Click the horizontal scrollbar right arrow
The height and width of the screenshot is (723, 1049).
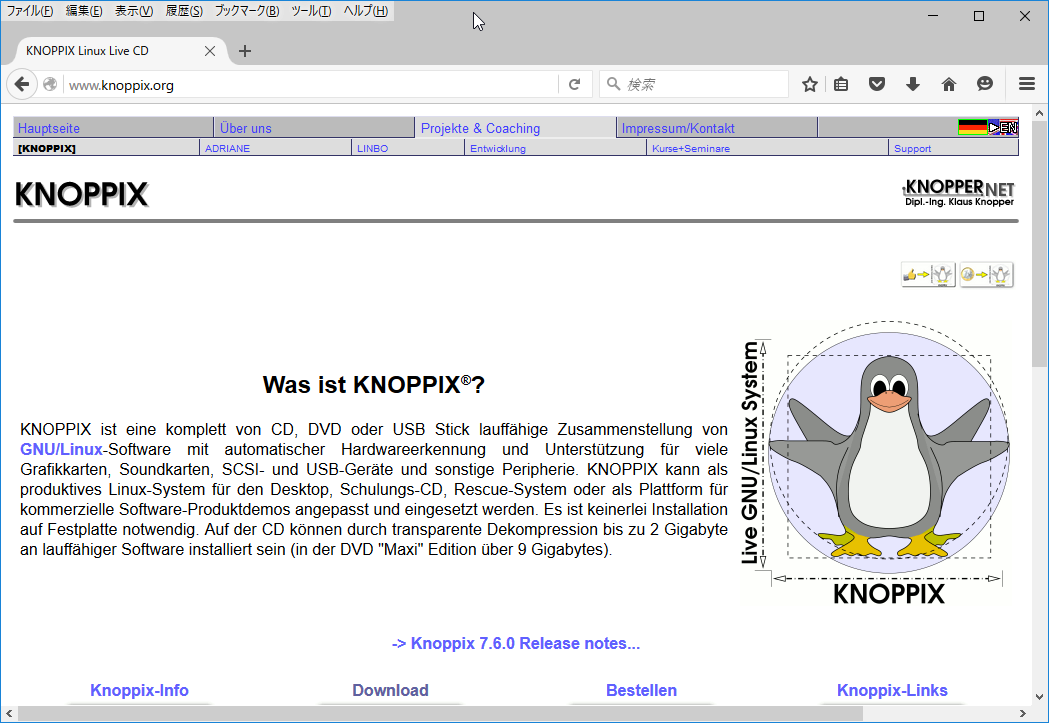pyautogui.click(x=1023, y=714)
